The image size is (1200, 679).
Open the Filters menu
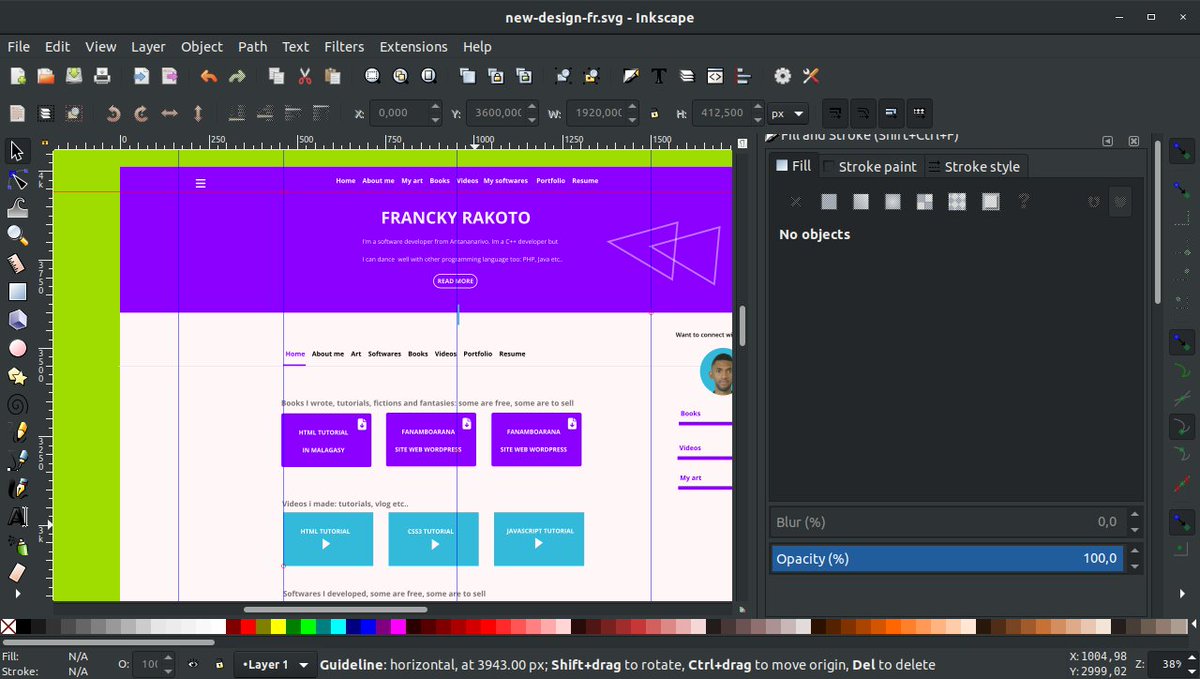[x=344, y=46]
